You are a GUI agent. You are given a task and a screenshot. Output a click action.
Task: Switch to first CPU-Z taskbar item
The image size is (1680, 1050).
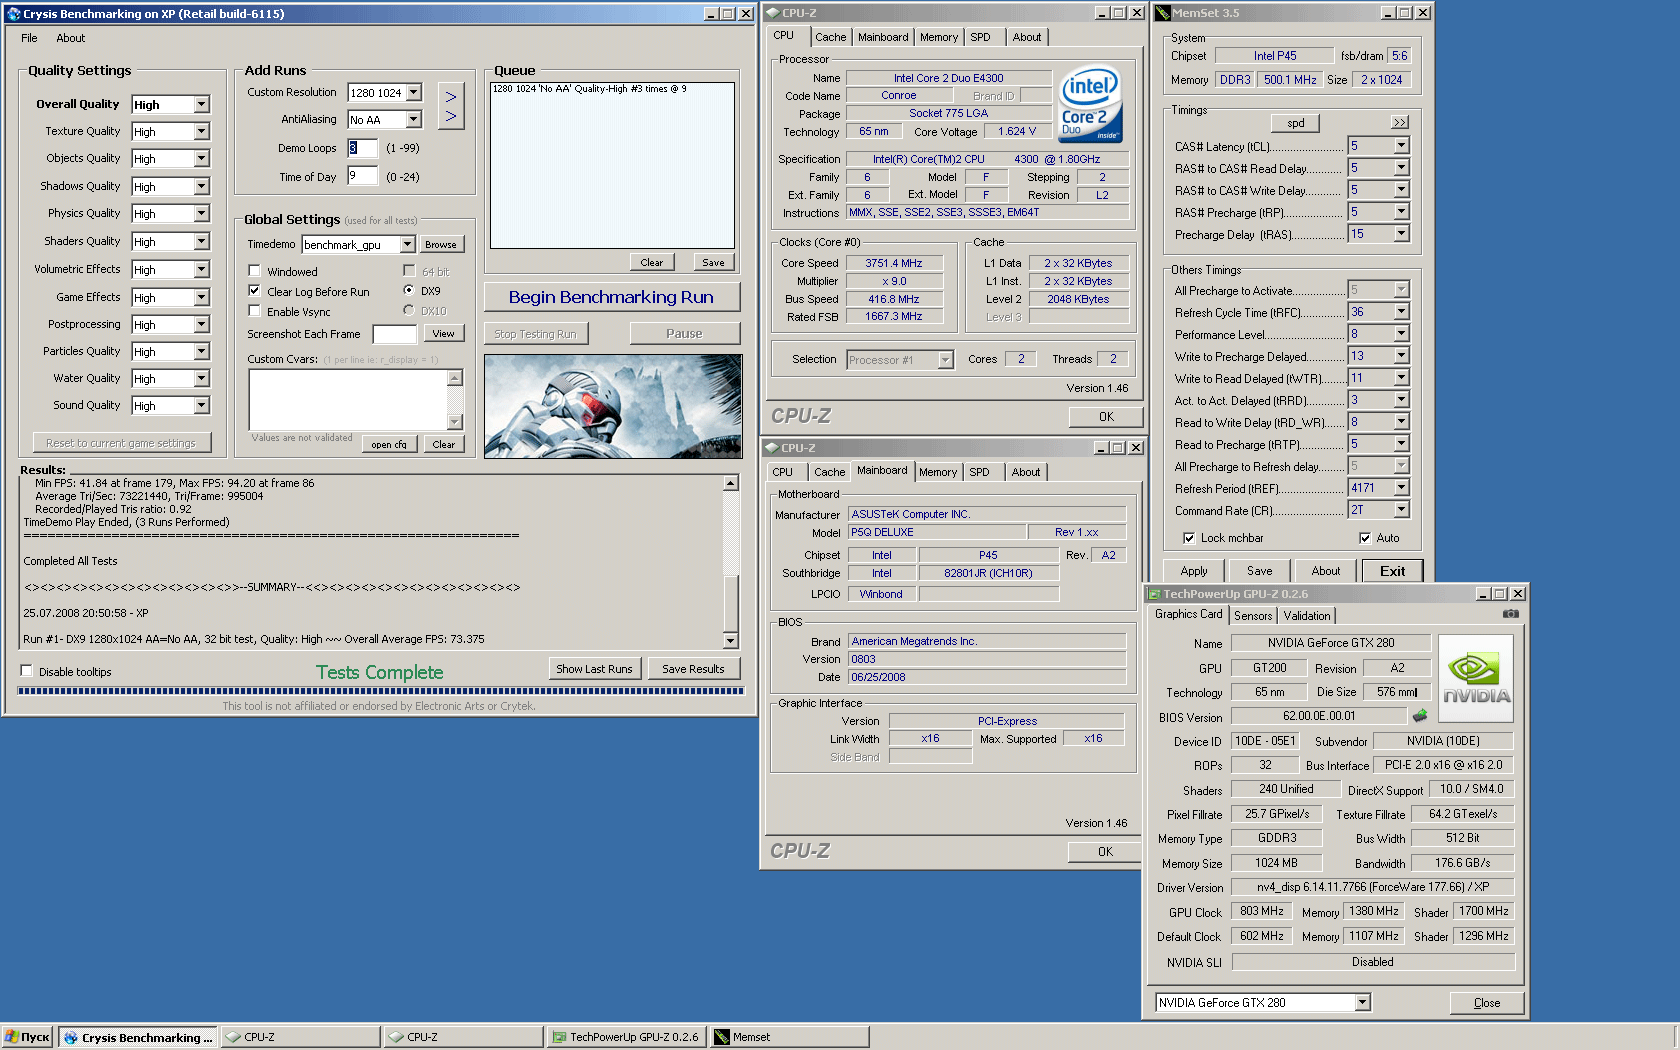point(300,1037)
